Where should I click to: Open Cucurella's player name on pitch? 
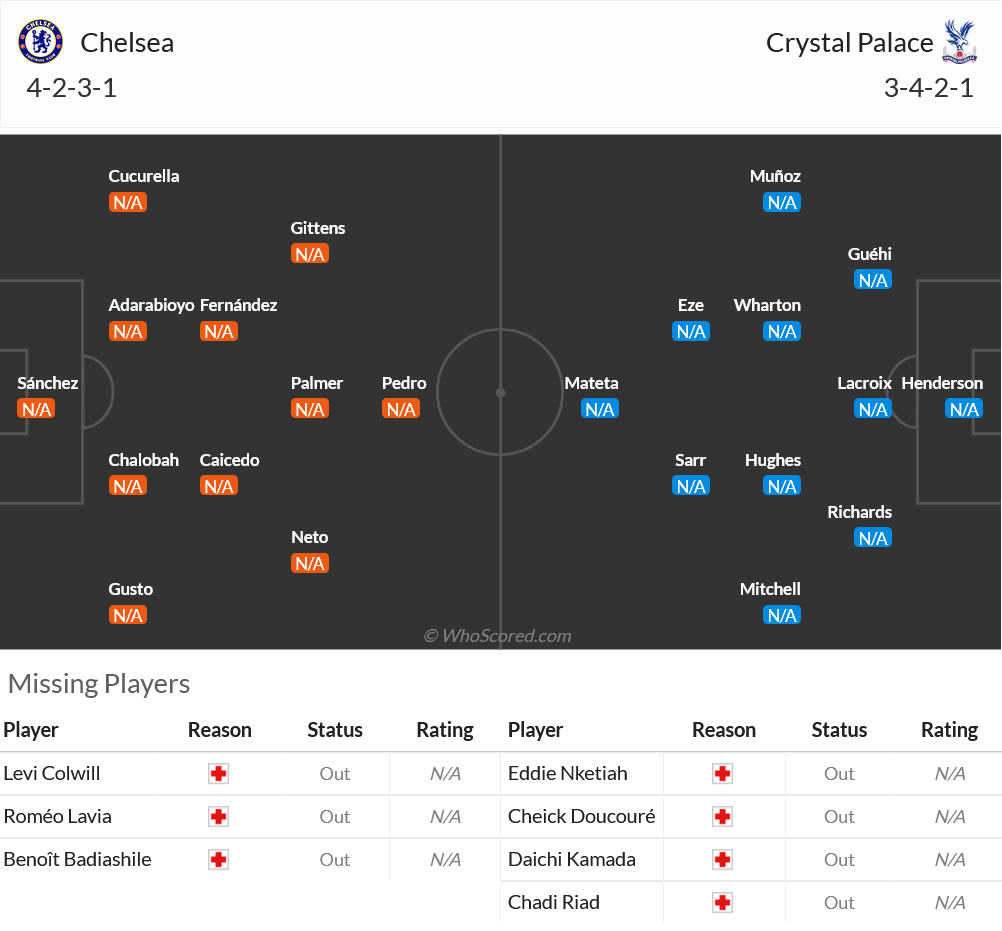(x=144, y=176)
